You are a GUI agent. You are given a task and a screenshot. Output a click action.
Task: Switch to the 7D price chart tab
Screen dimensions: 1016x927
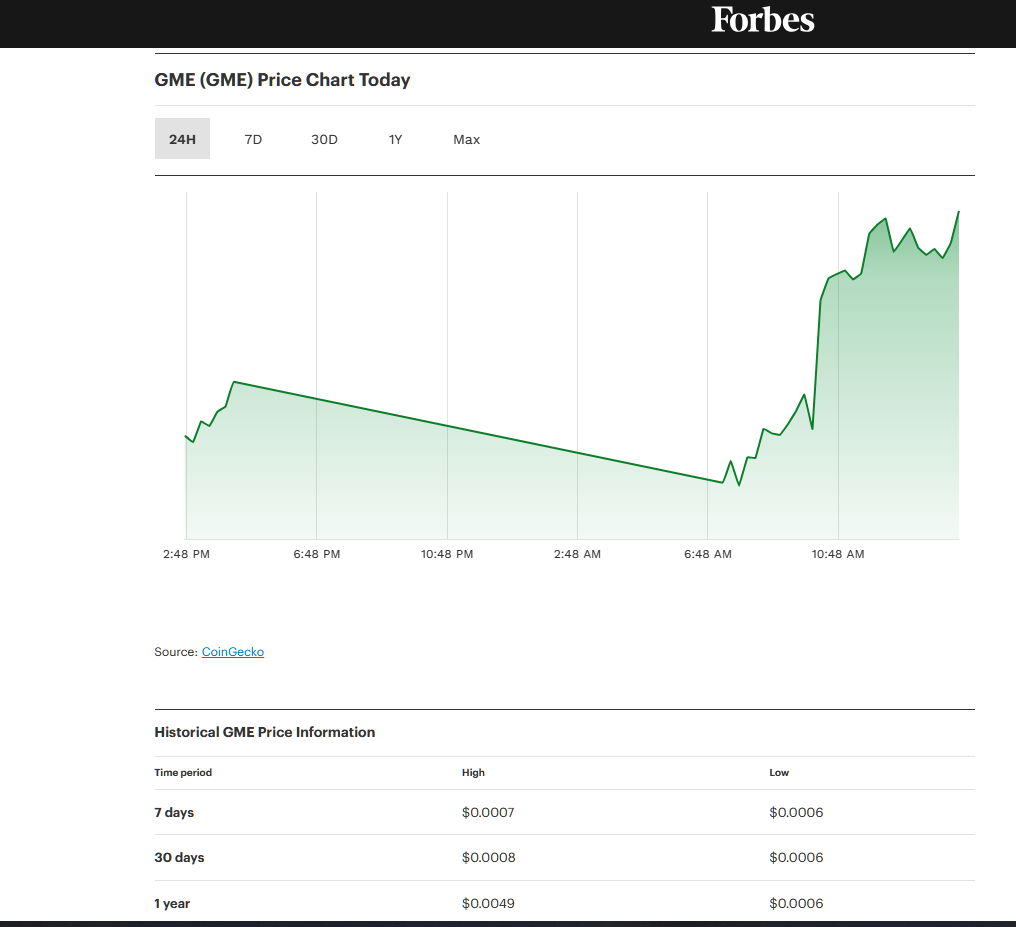(x=253, y=139)
